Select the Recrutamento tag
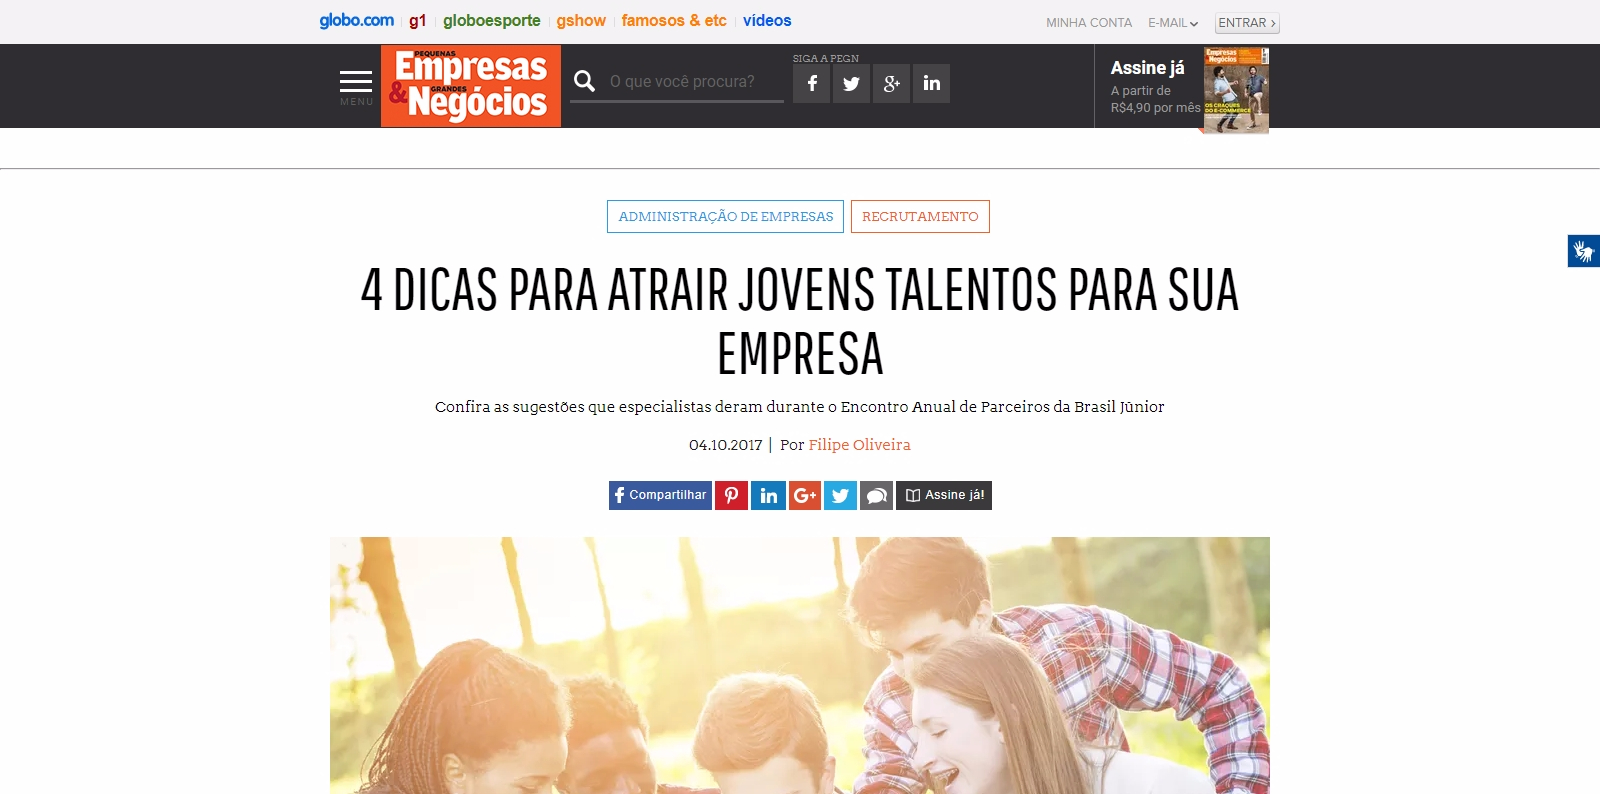1600x794 pixels. [x=920, y=217]
